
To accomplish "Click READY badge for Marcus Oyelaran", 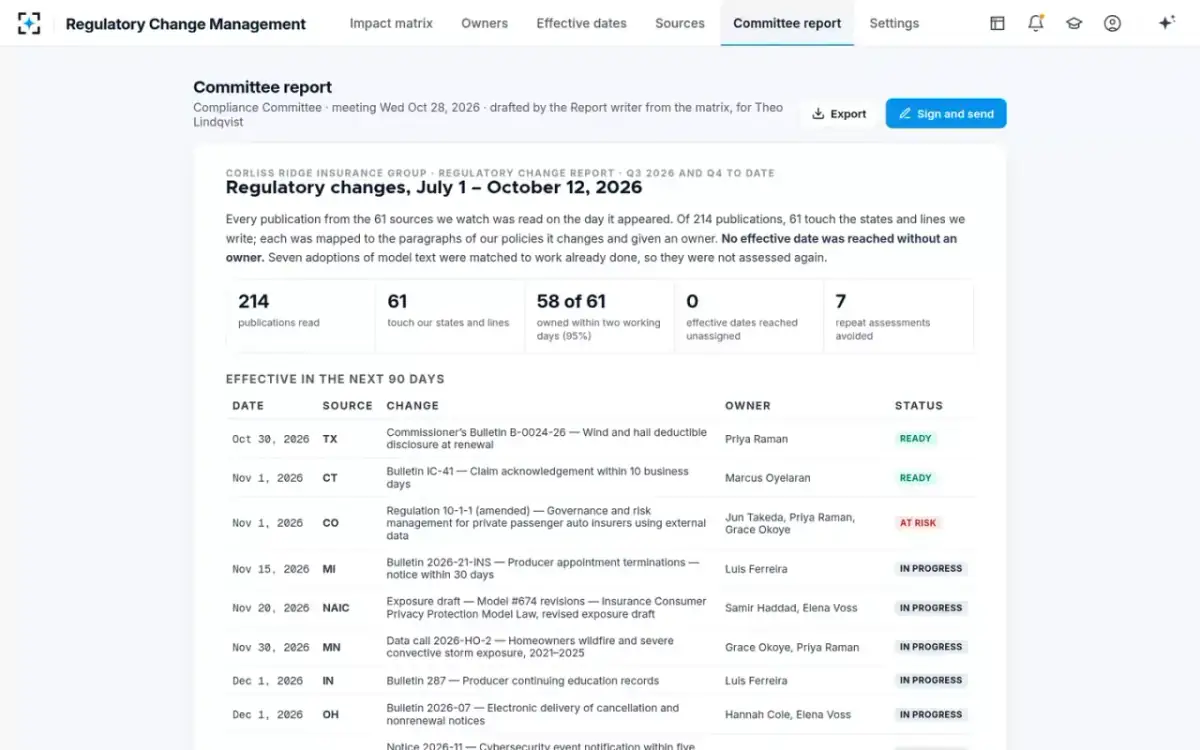I will pos(915,478).
